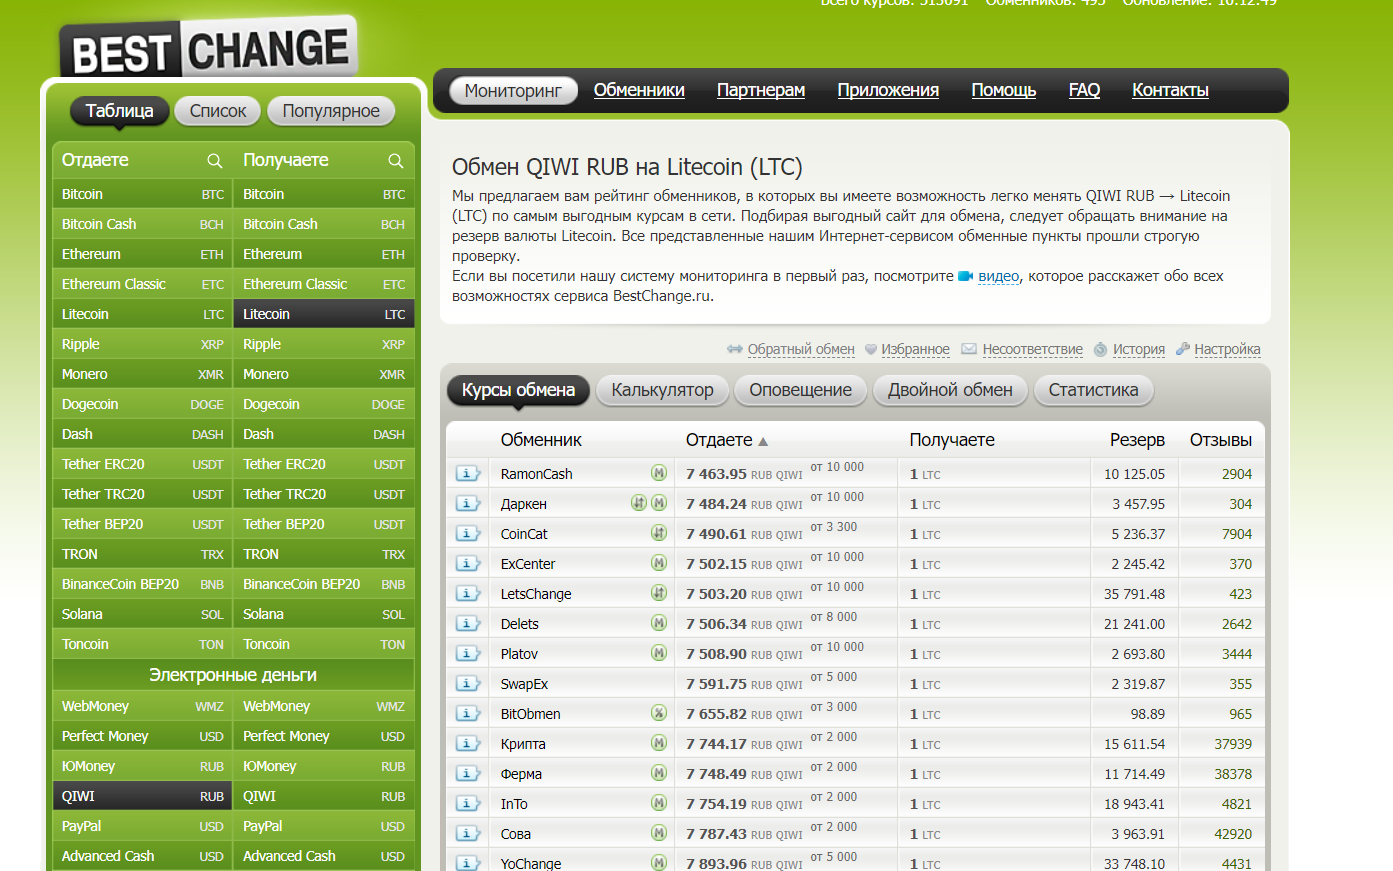This screenshot has height=871, width=1393.
Task: Open the FAQ menu item
Action: [x=1084, y=90]
